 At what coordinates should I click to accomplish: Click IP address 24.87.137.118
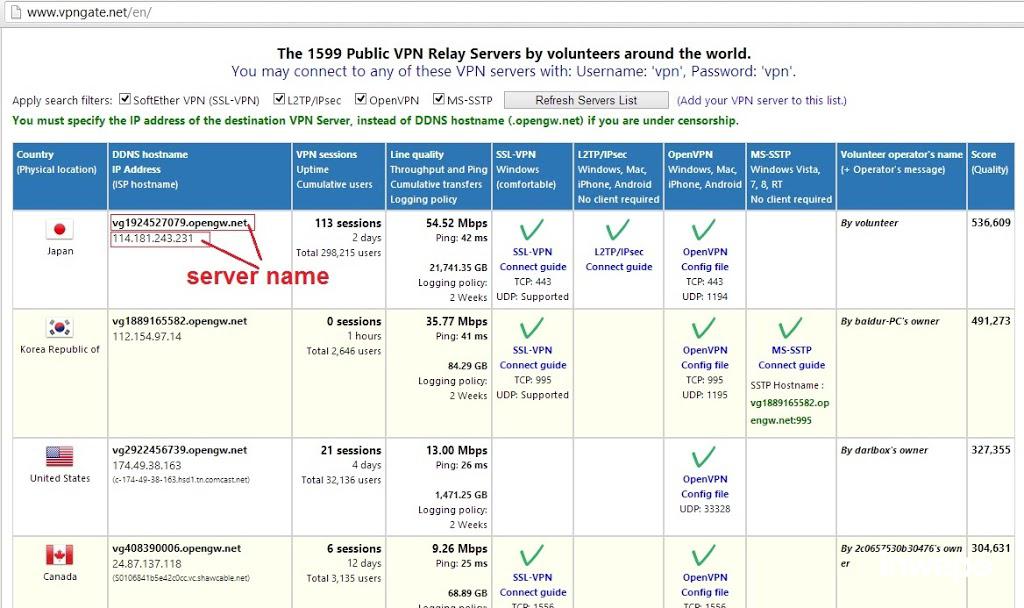tap(147, 564)
